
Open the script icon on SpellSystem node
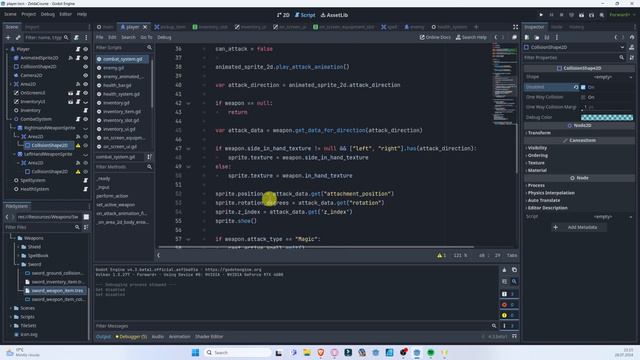click(85, 180)
